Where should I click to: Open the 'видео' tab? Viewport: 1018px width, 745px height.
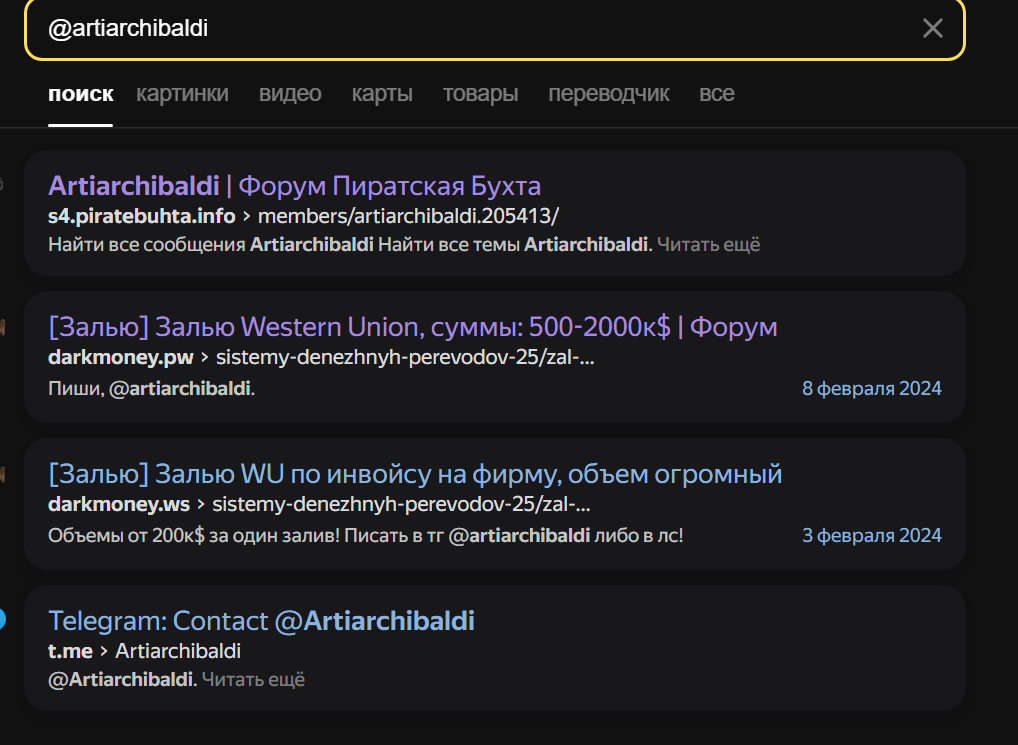coord(290,93)
